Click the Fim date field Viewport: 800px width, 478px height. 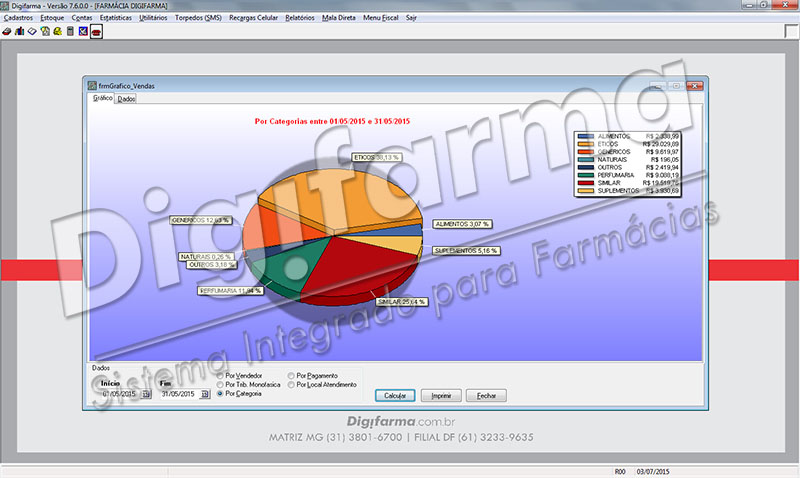179,394
